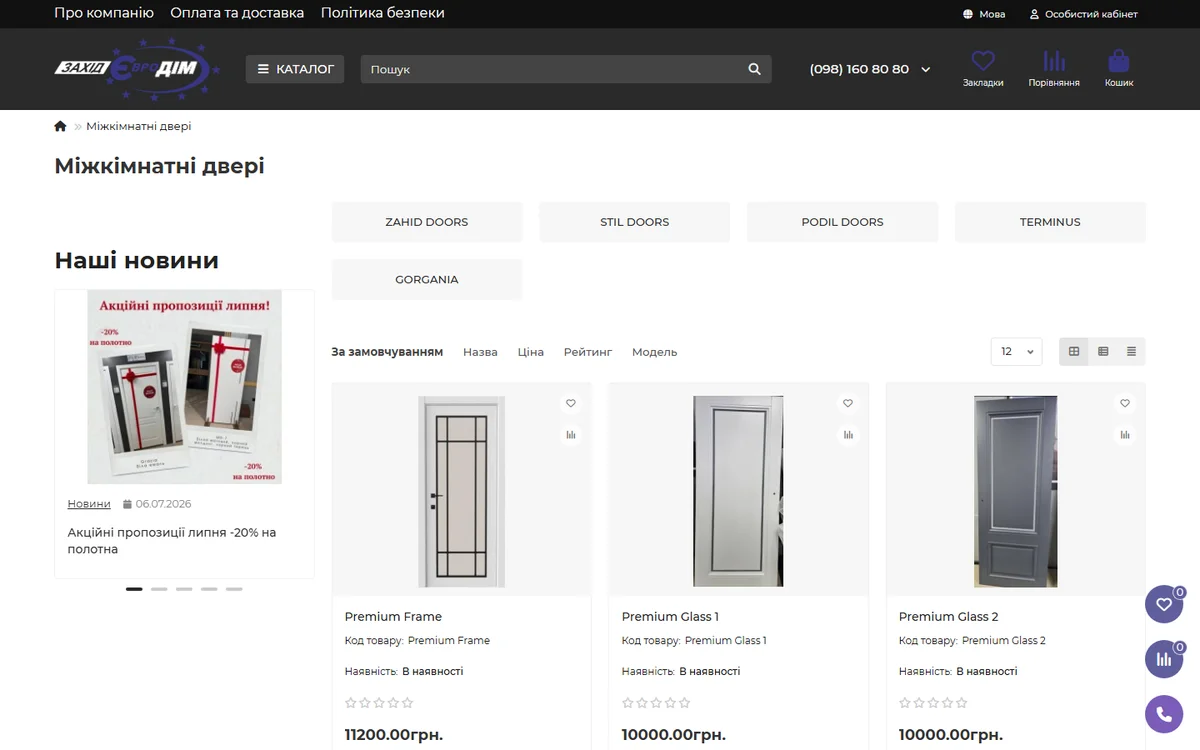Viewport: 1200px width, 750px height.
Task: Click the Захід Євро Дім logo
Action: (138, 69)
